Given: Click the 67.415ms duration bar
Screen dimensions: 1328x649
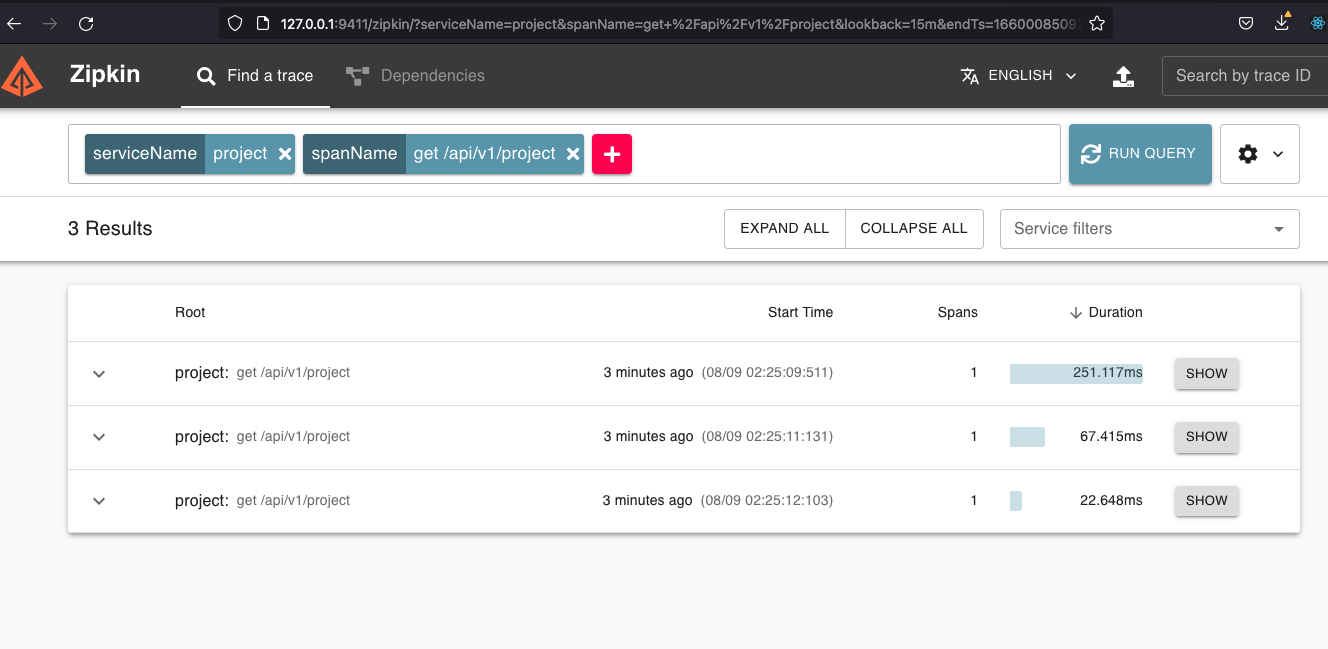Looking at the screenshot, I should pyautogui.click(x=1027, y=437).
